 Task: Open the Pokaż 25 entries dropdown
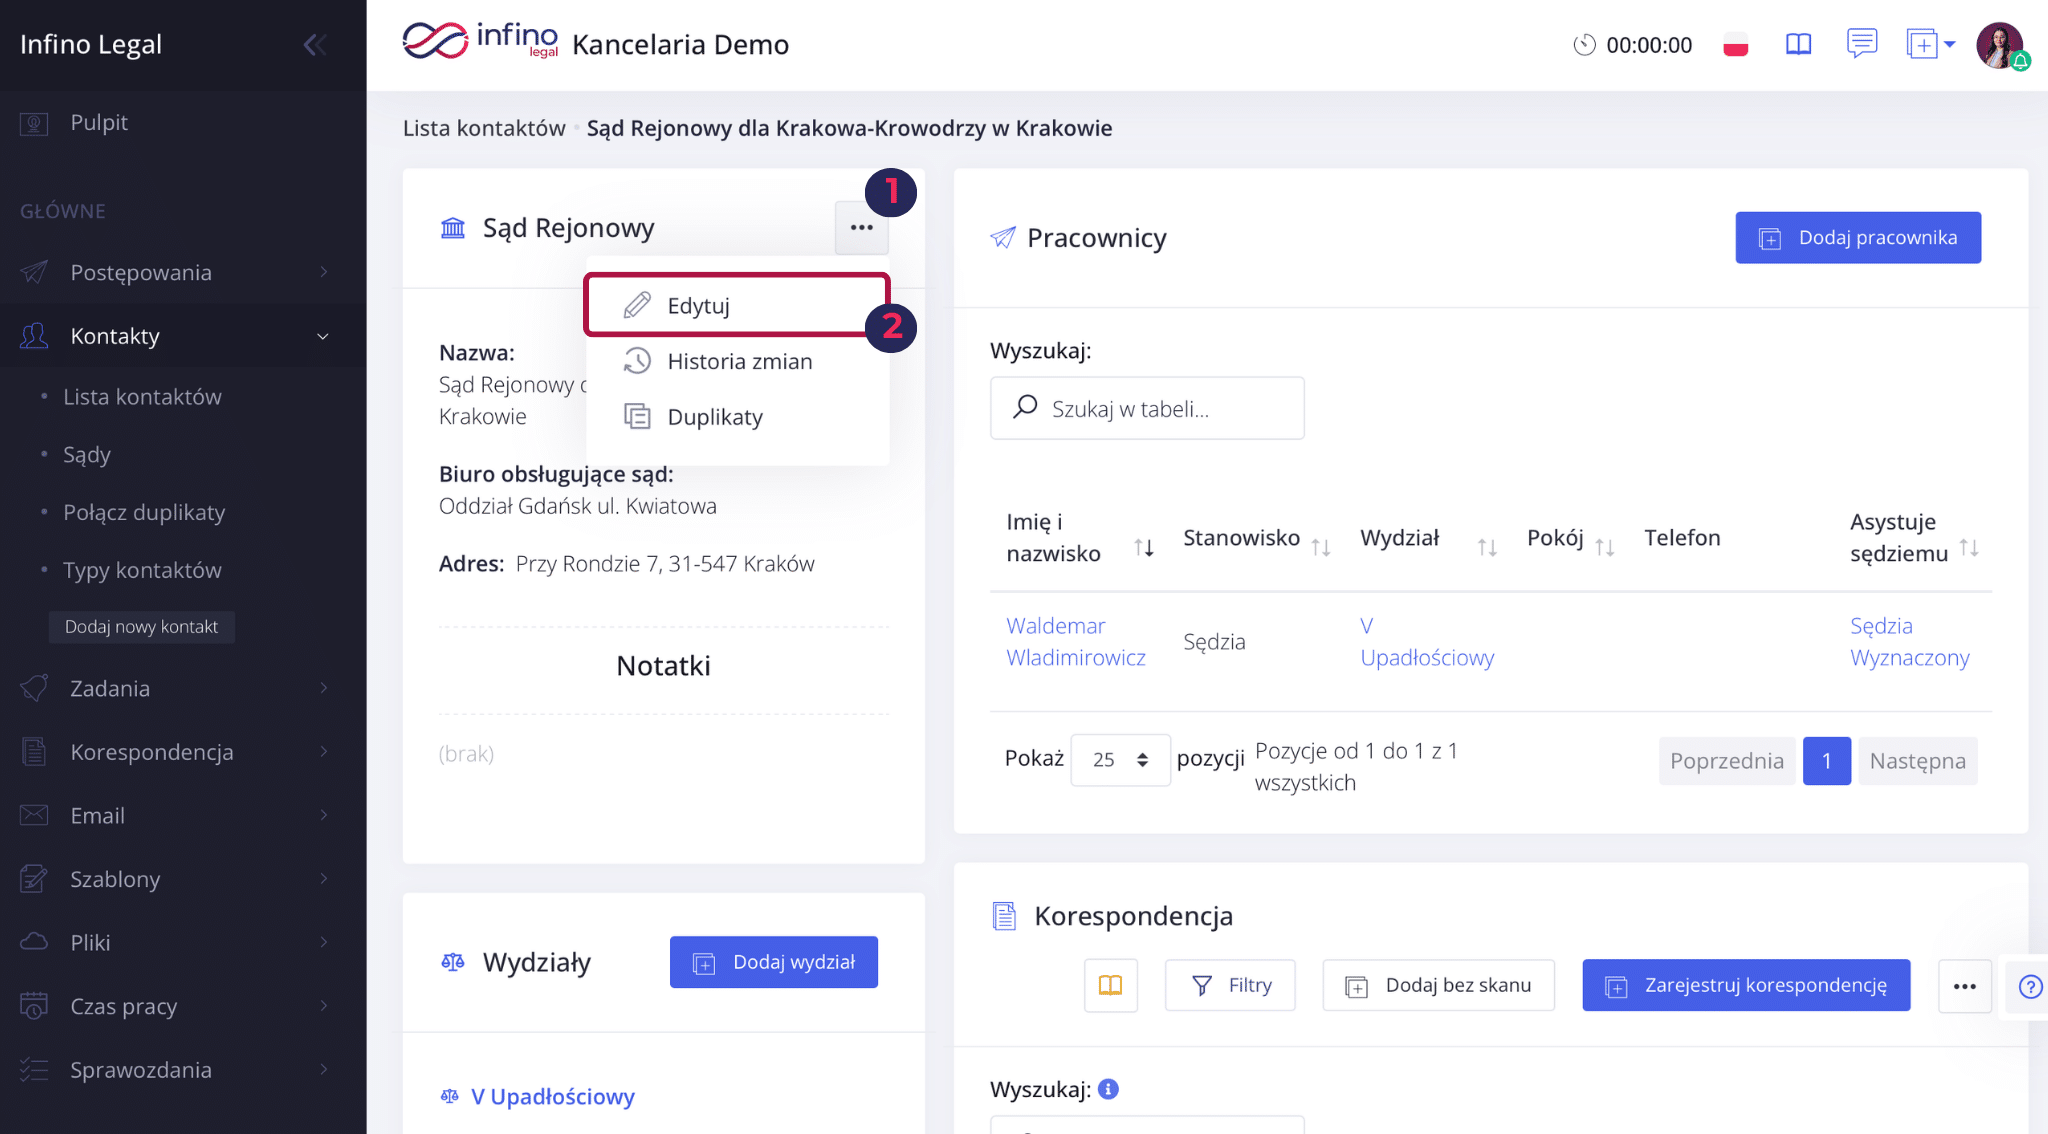tap(1120, 760)
